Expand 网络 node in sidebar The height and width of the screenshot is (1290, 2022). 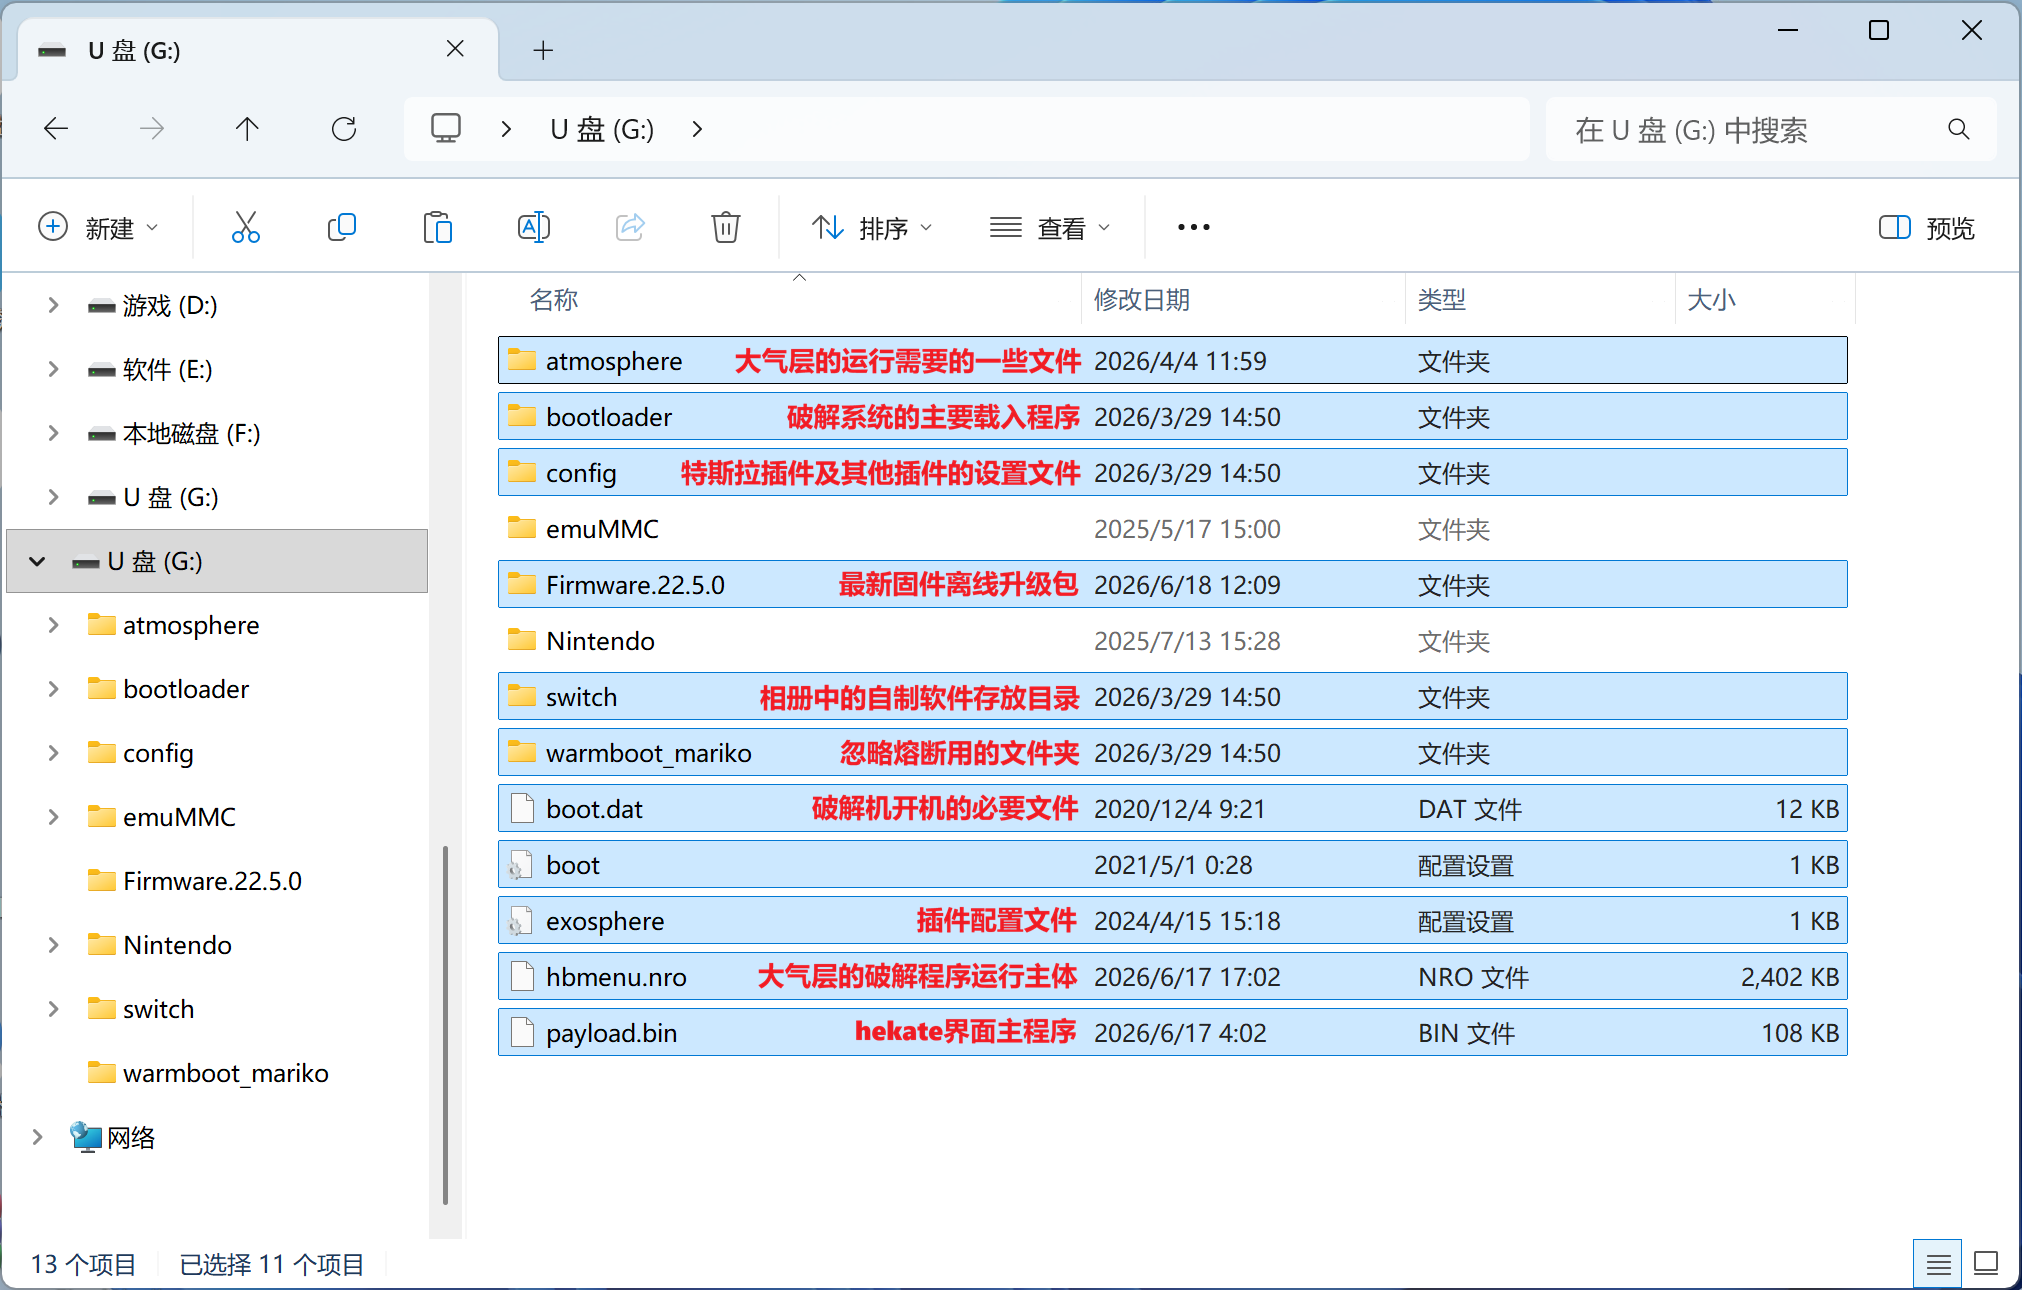tap(37, 1137)
